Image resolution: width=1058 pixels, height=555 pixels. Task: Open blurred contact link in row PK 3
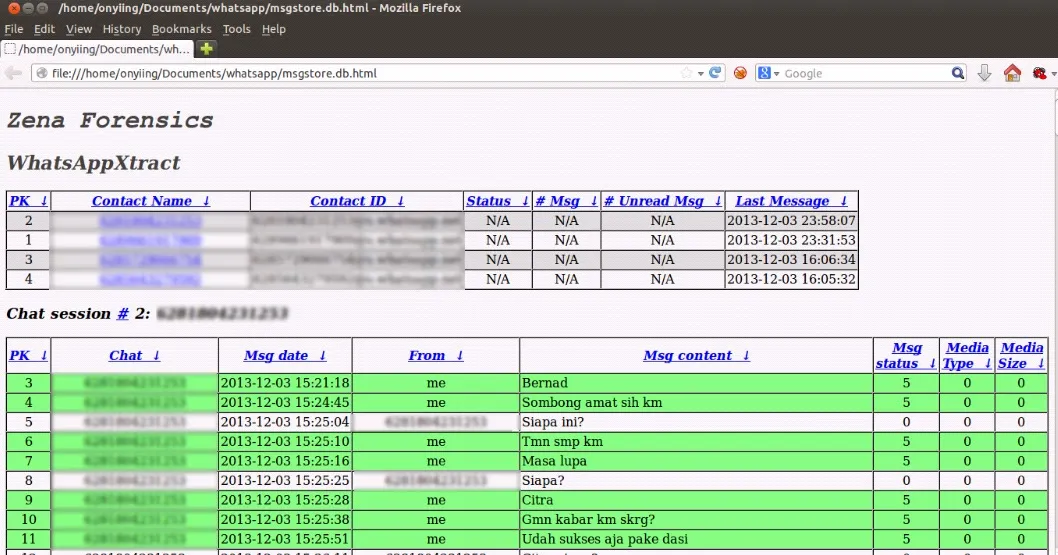(x=150, y=260)
